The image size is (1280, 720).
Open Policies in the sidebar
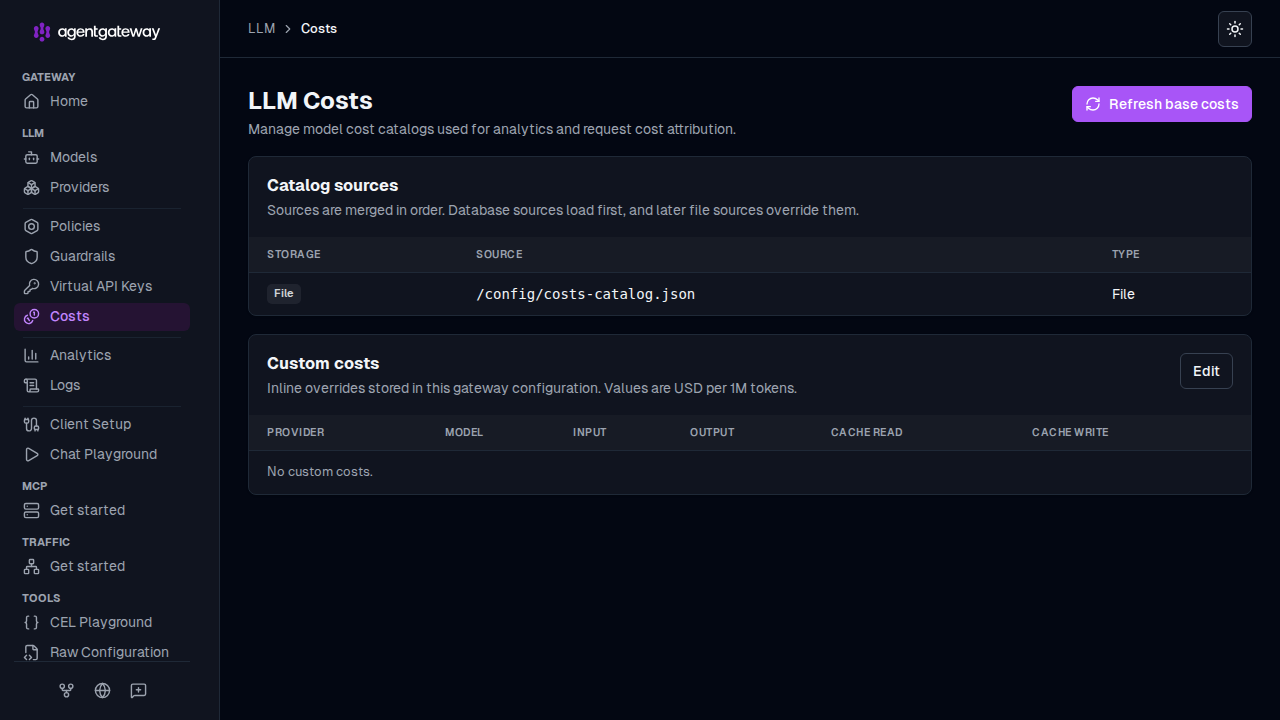pyautogui.click(x=102, y=226)
